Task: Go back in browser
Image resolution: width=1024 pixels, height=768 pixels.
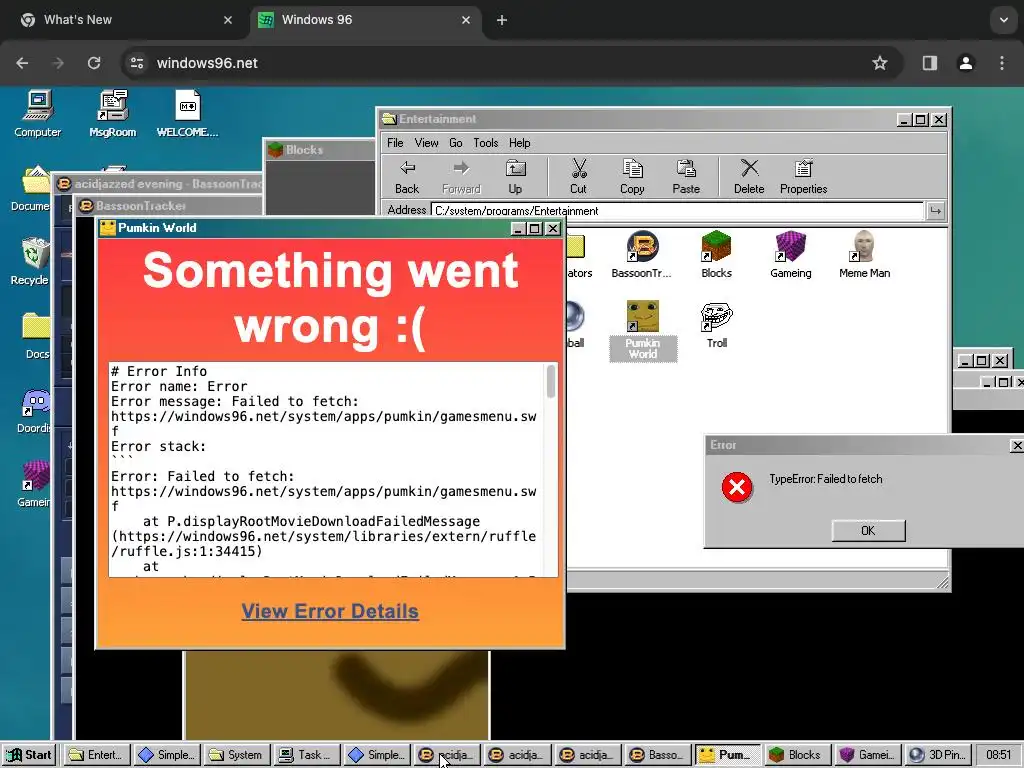Action: point(22,63)
